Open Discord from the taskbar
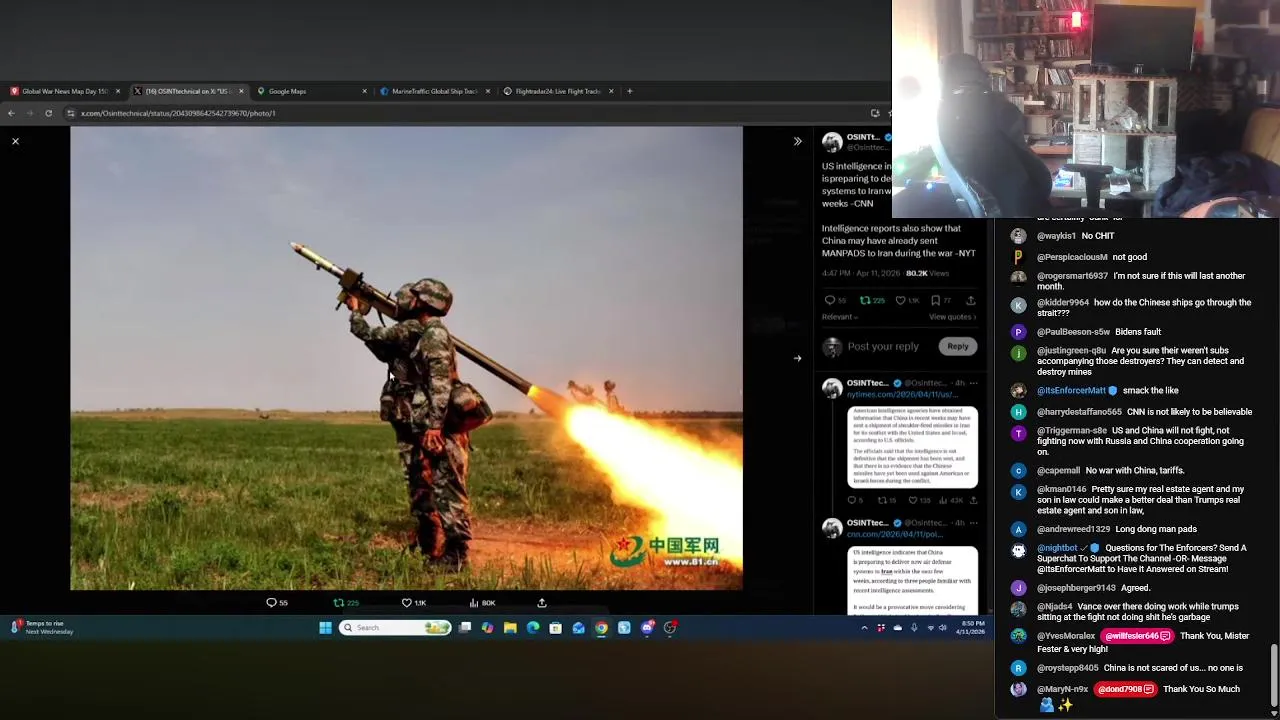The image size is (1280, 720). point(647,628)
